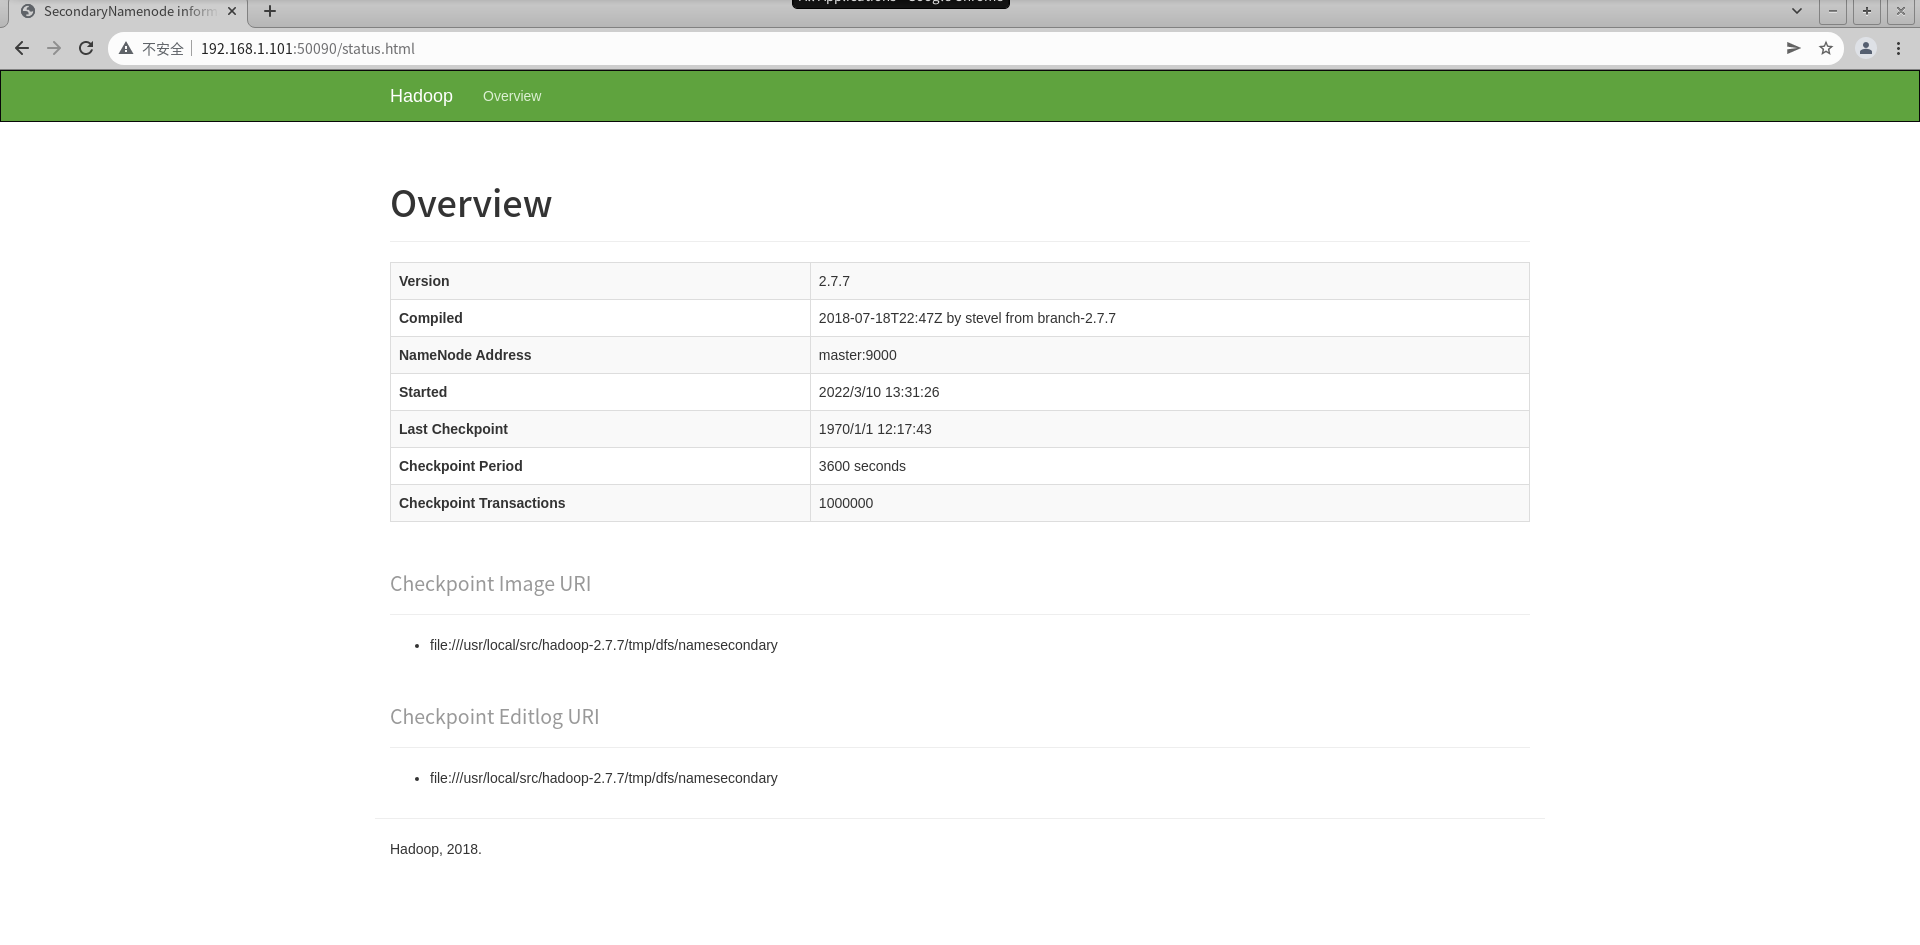Bookmark this page with the star icon
1920x945 pixels.
[1826, 48]
